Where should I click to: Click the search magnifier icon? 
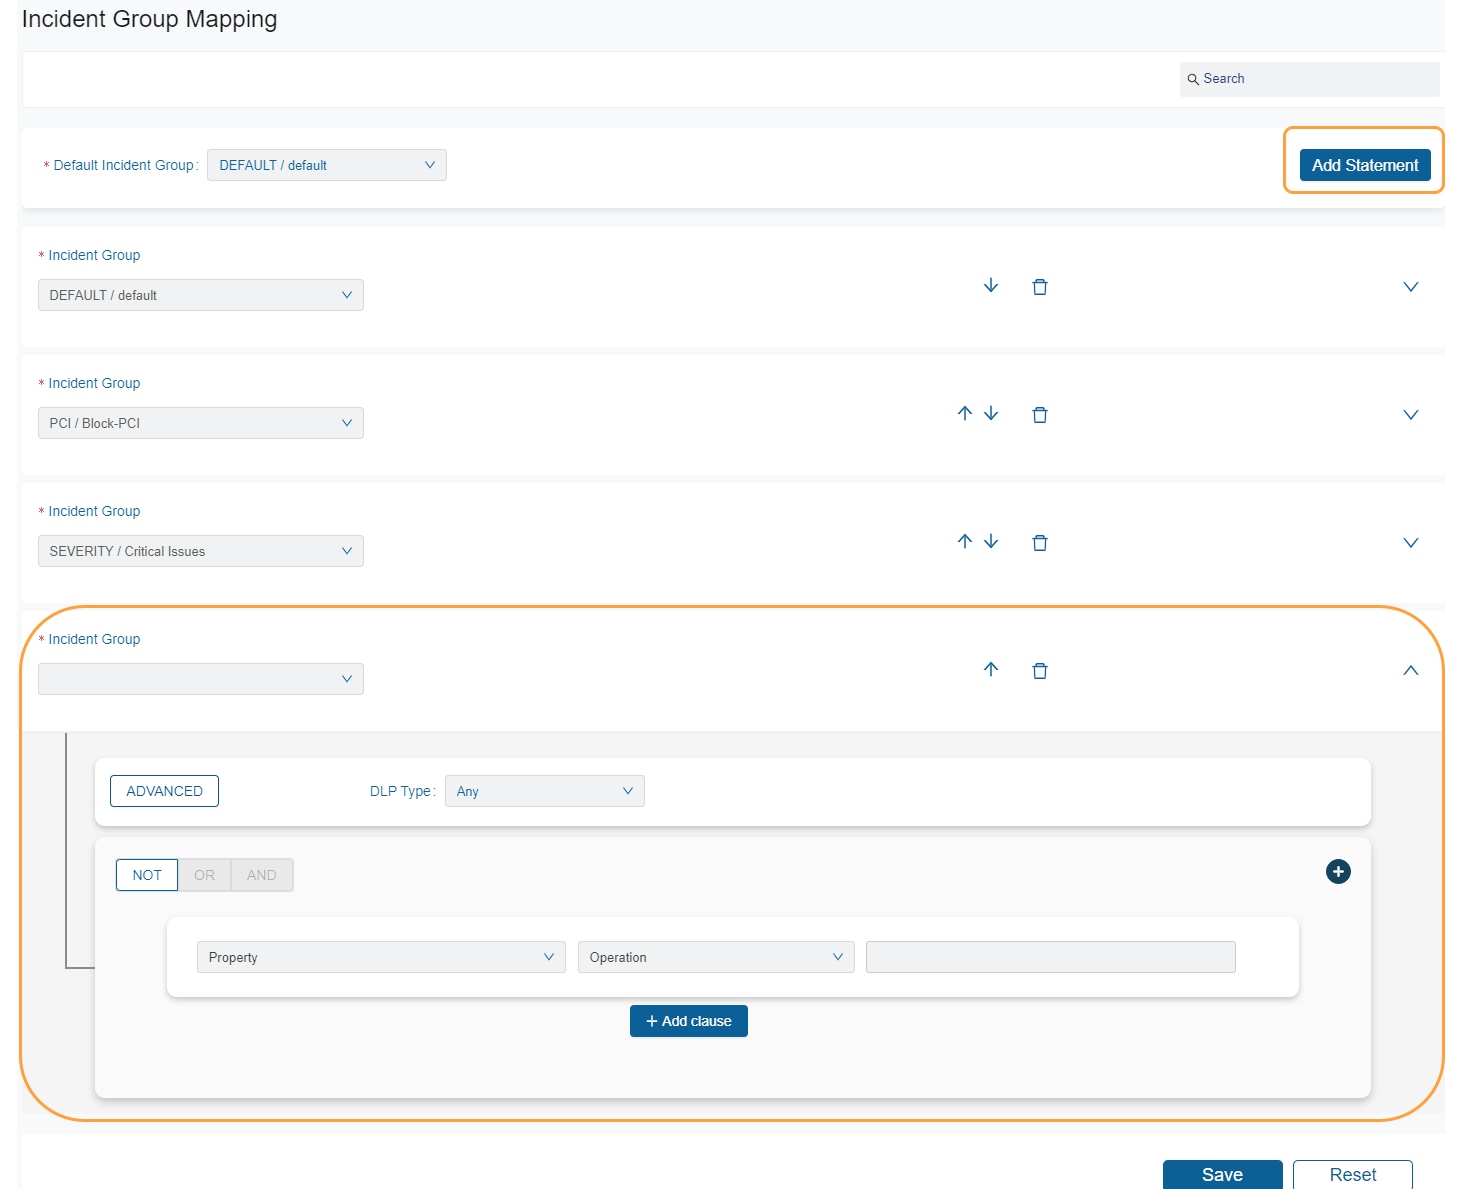click(1193, 78)
